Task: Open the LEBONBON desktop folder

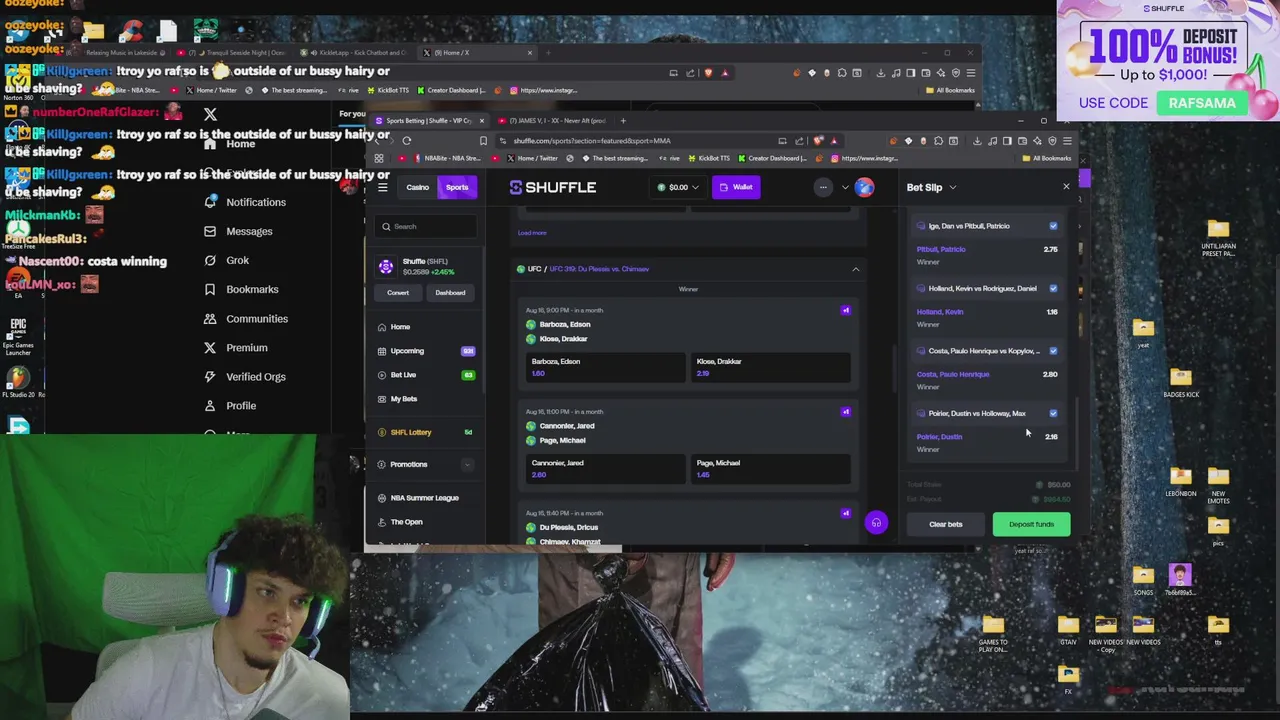Action: pyautogui.click(x=1181, y=481)
